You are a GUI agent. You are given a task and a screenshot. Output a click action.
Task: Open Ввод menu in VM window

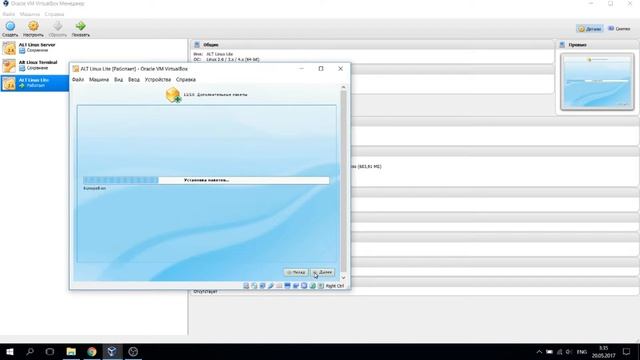(x=134, y=80)
